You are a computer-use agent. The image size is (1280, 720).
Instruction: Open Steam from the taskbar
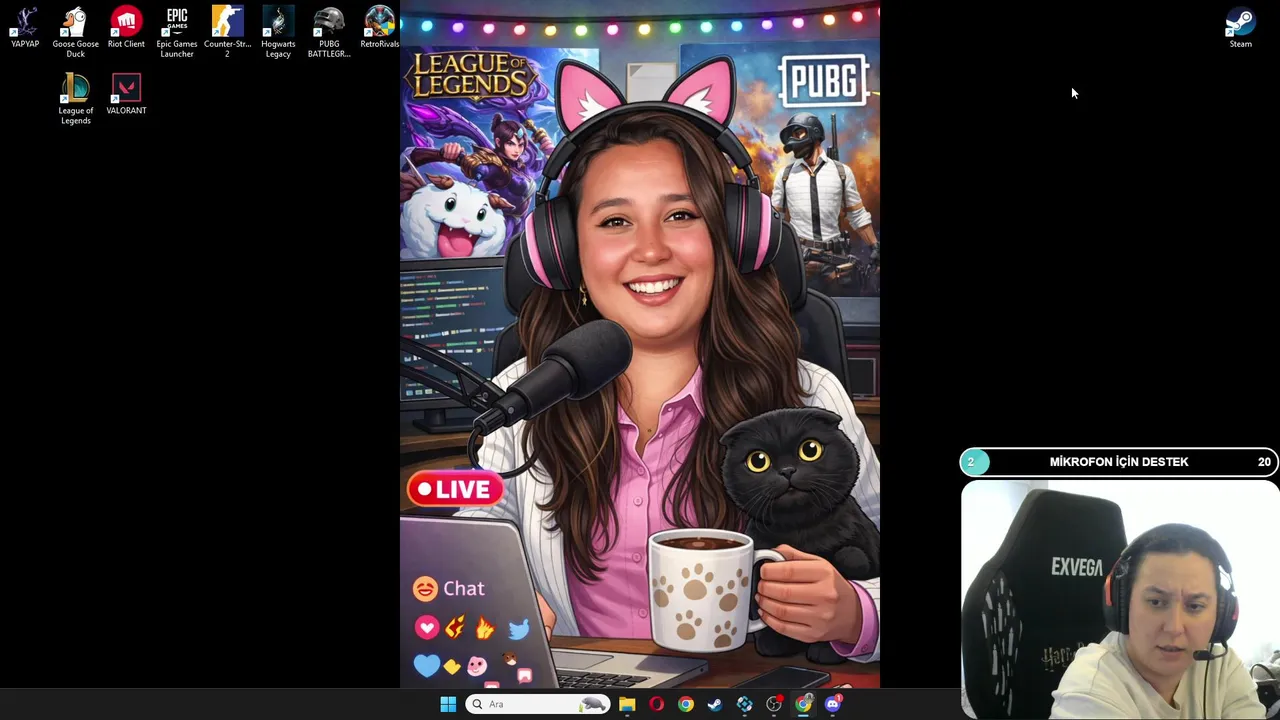point(715,704)
